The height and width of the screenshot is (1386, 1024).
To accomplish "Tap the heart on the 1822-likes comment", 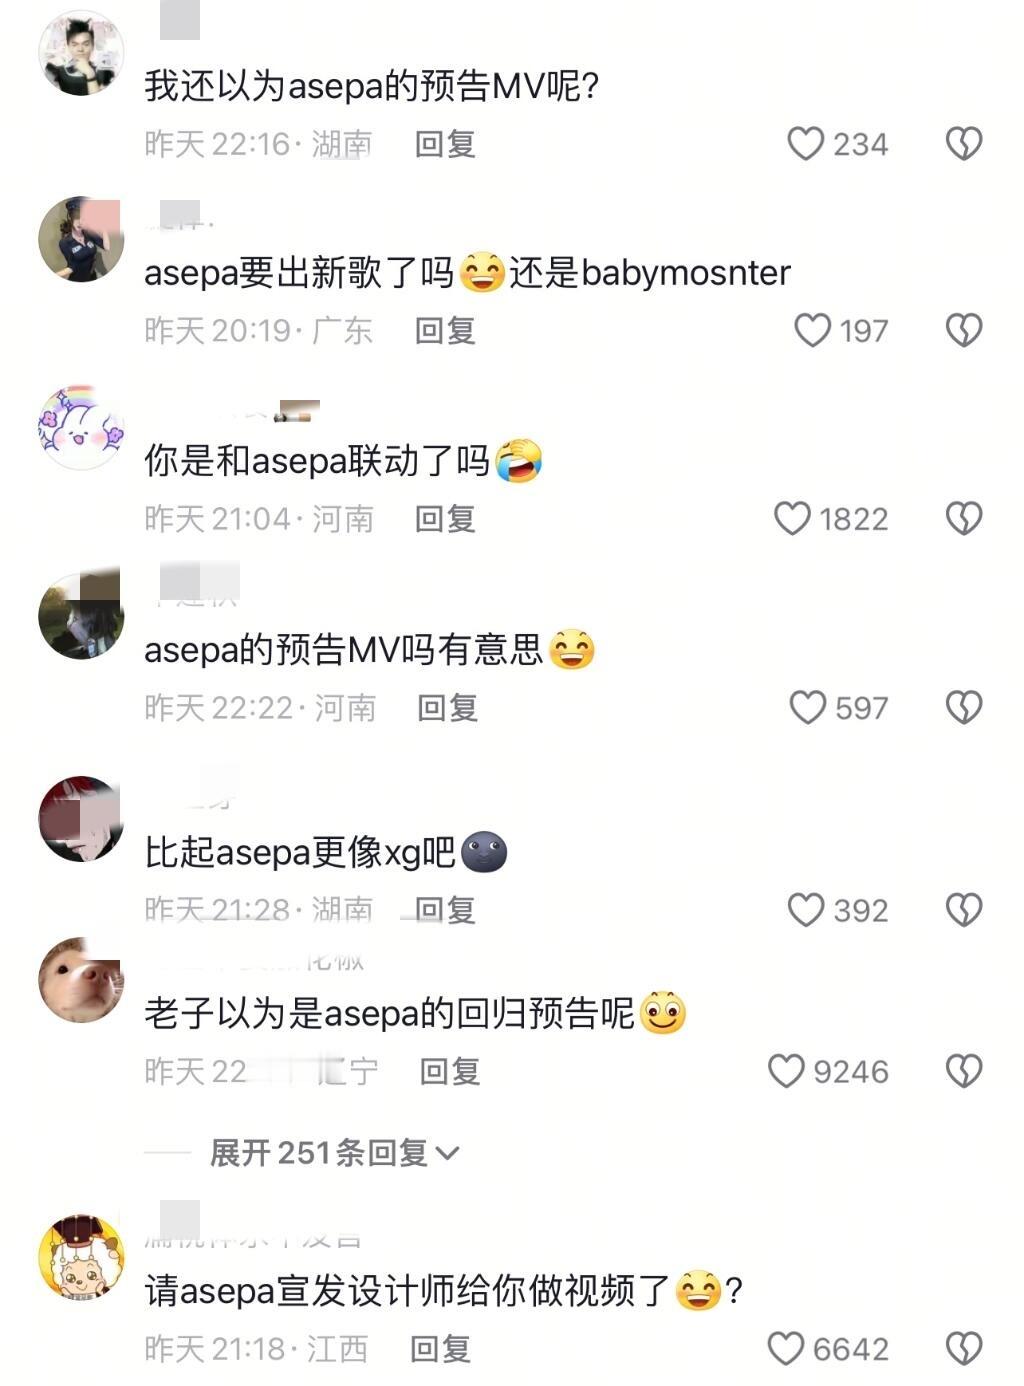I will 792,518.
